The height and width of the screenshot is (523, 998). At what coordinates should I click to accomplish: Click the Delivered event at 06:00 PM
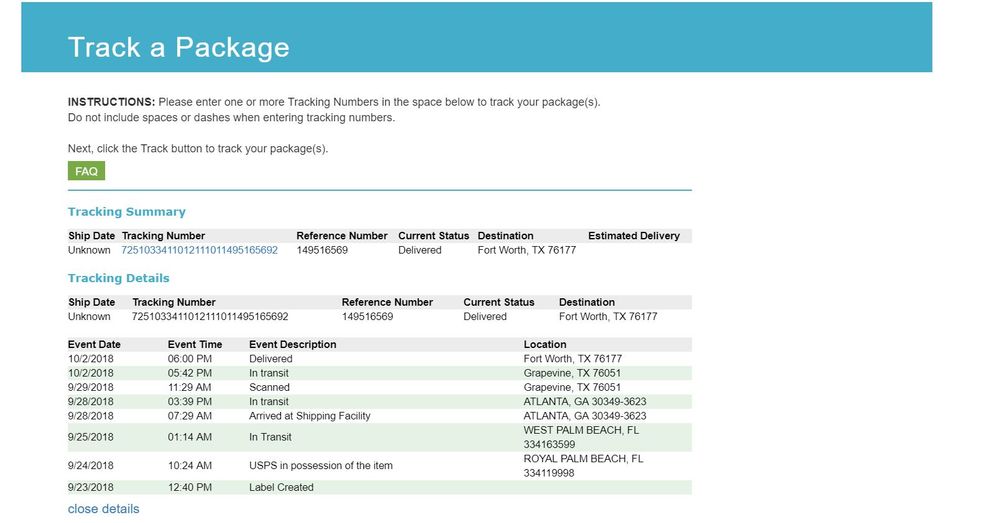[x=270, y=358]
